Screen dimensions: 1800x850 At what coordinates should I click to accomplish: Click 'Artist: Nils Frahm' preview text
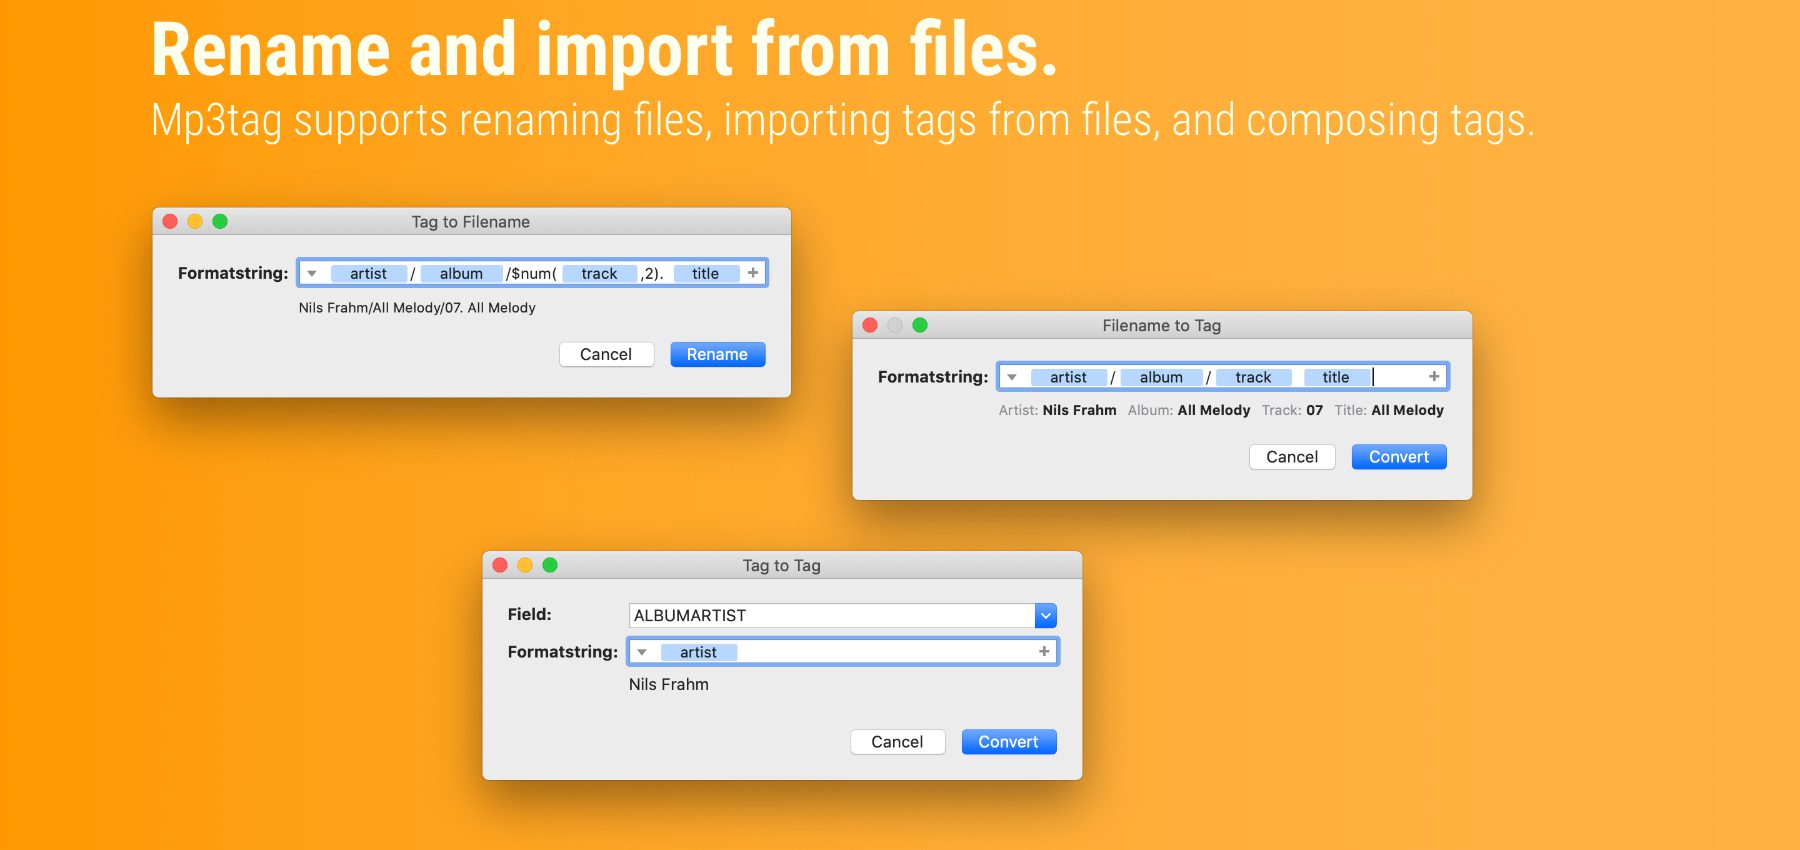click(x=1057, y=410)
